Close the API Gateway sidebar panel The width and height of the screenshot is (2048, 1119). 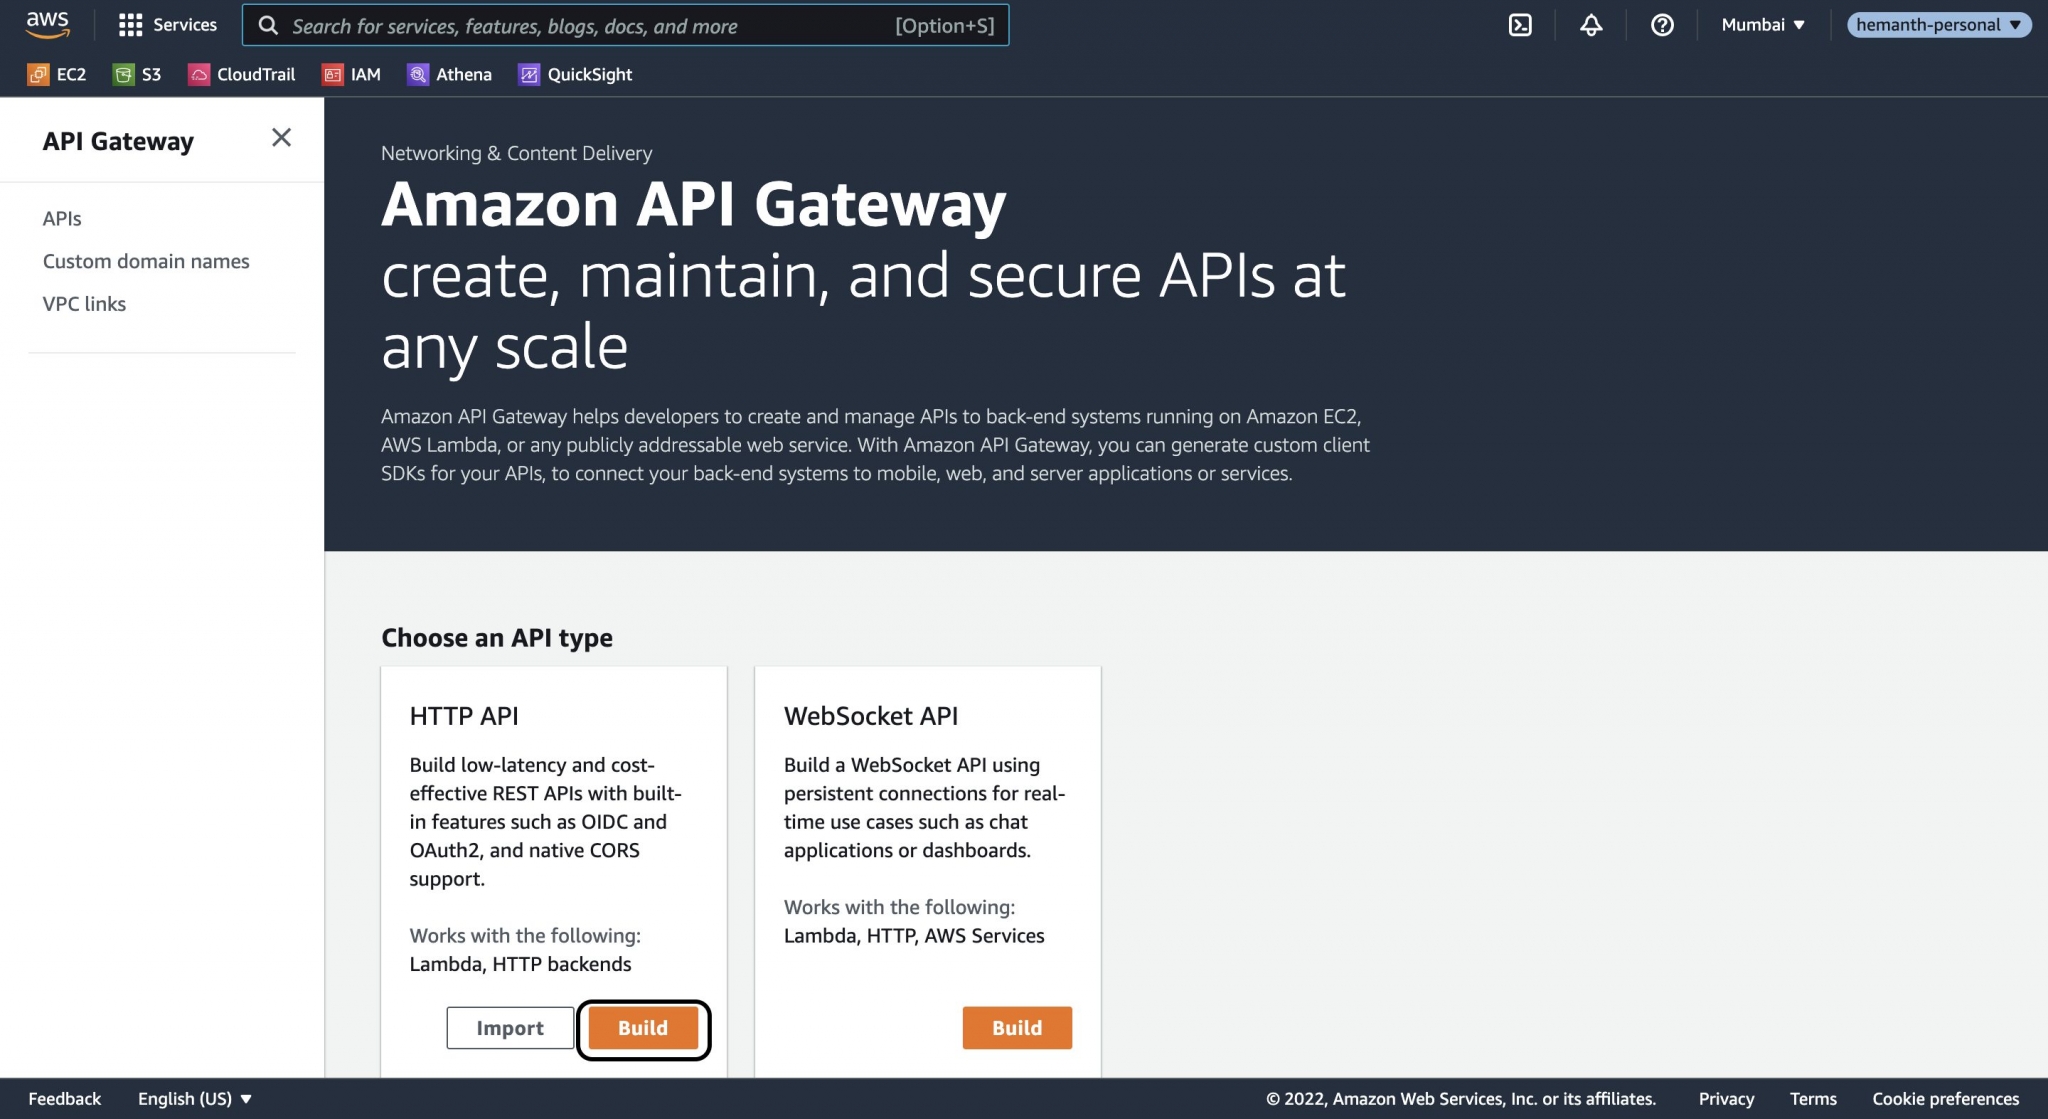tap(281, 137)
